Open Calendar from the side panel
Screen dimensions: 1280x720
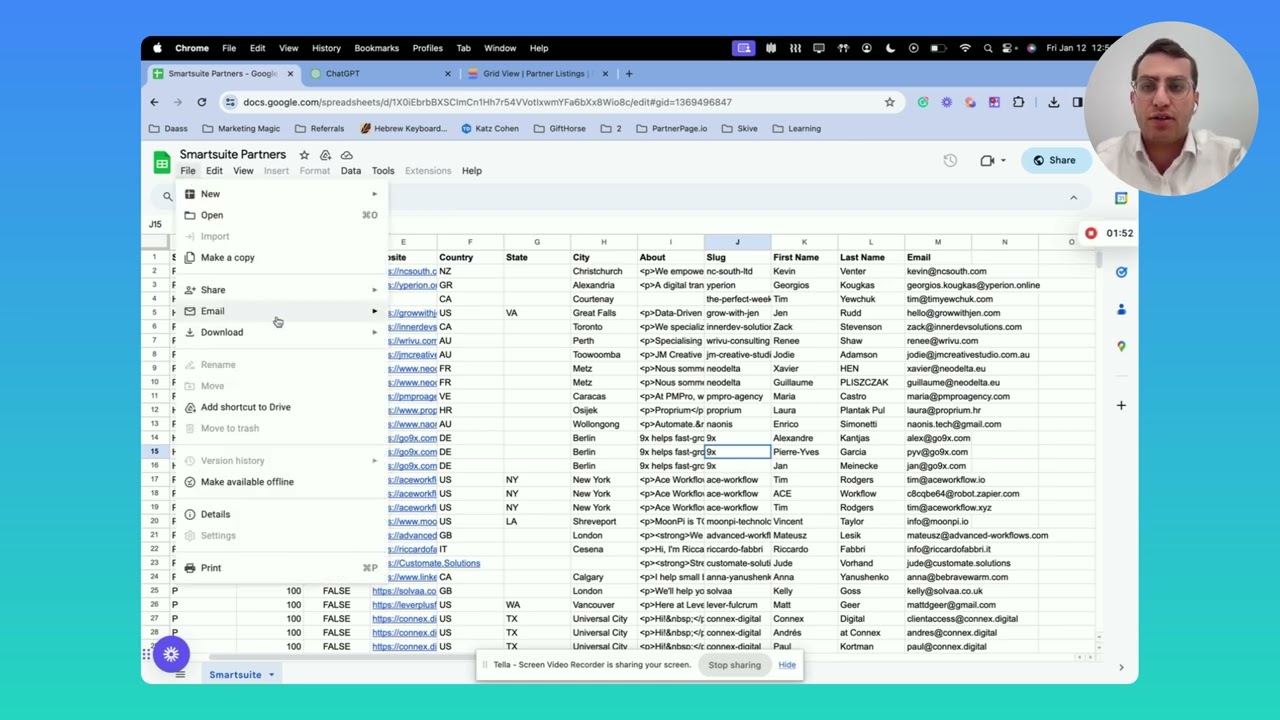1121,198
